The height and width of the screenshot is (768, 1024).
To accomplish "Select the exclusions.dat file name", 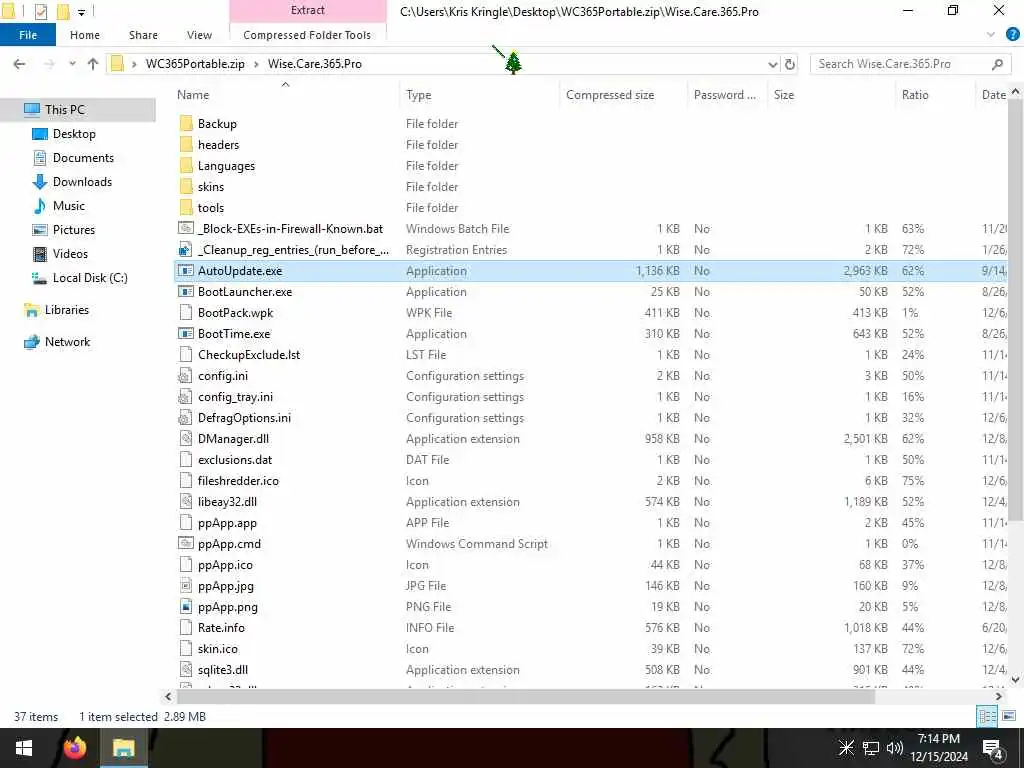I will [x=235, y=460].
